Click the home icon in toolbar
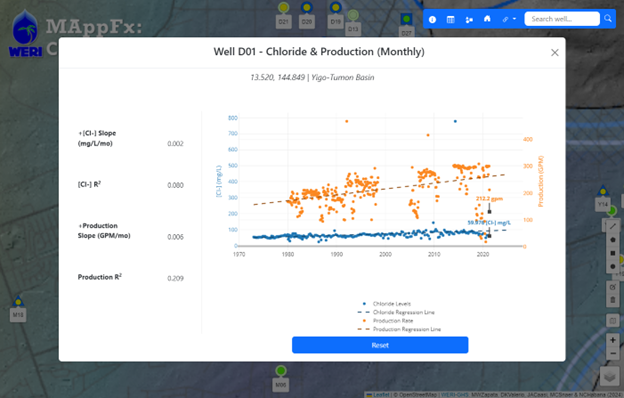624x398 pixels. point(487,19)
